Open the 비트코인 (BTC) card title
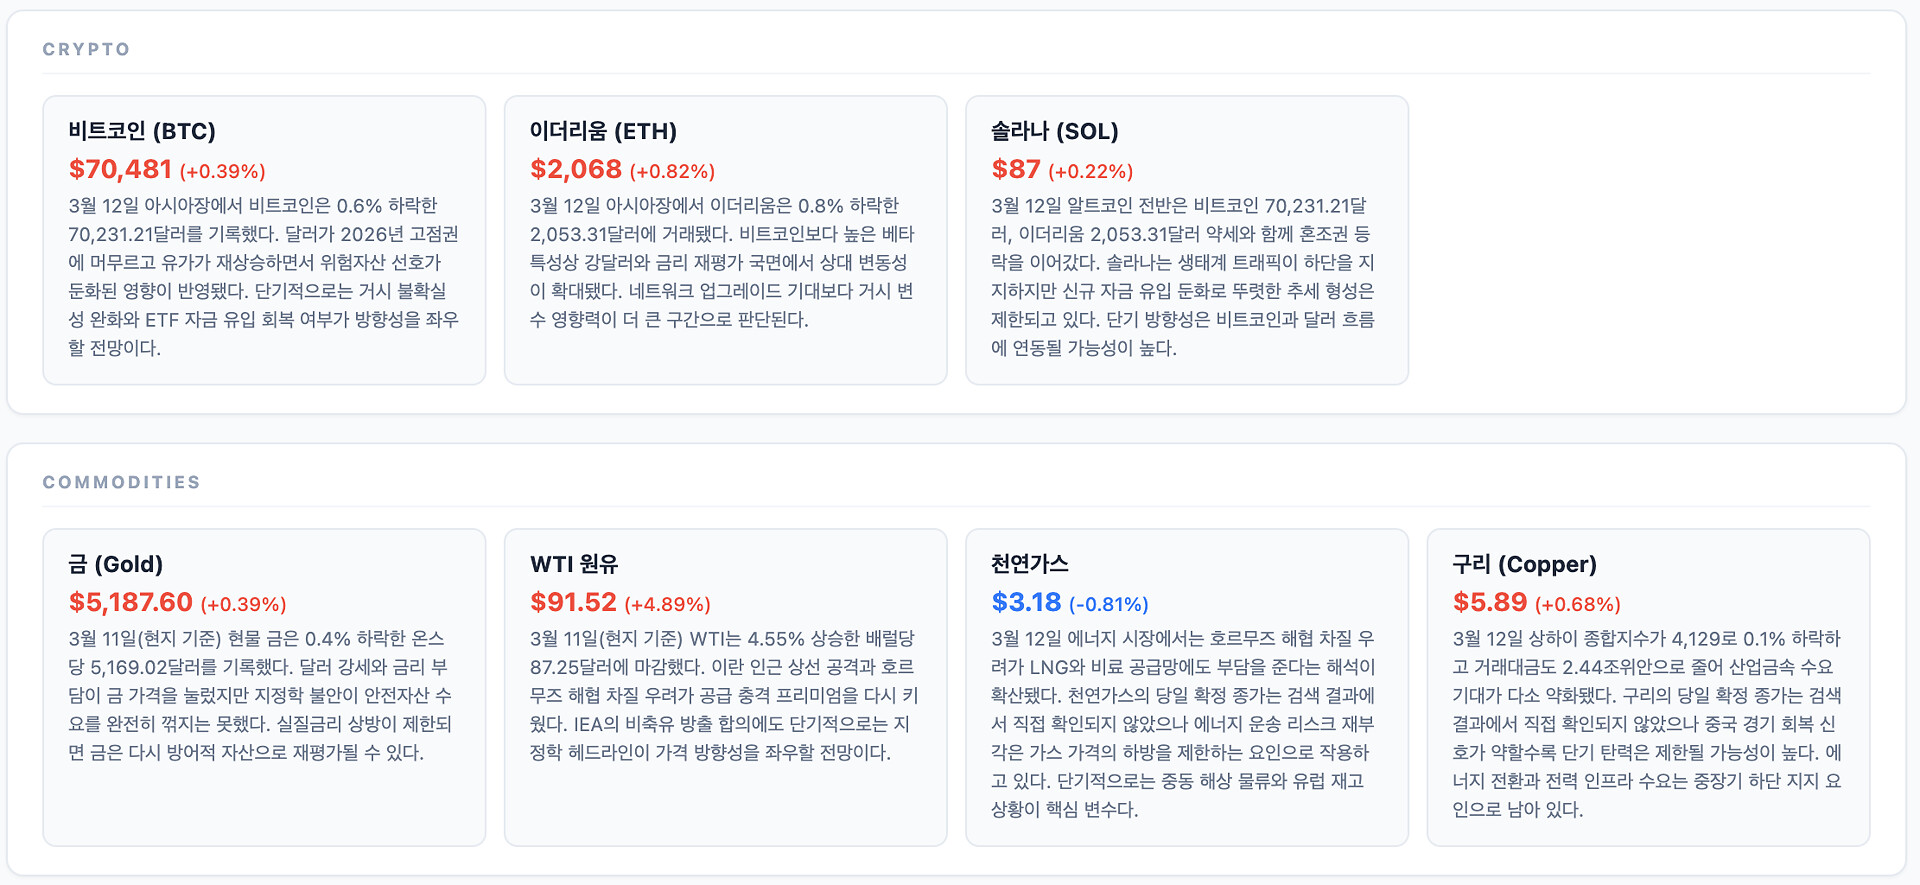 click(x=142, y=131)
